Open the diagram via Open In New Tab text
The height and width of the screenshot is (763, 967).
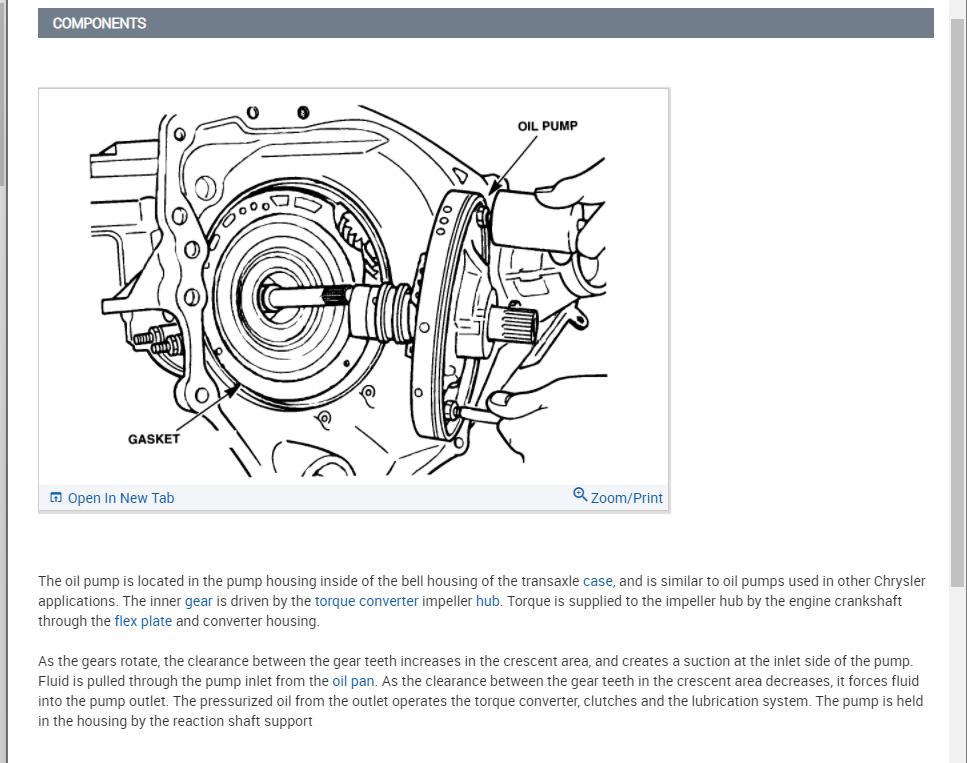tap(120, 498)
